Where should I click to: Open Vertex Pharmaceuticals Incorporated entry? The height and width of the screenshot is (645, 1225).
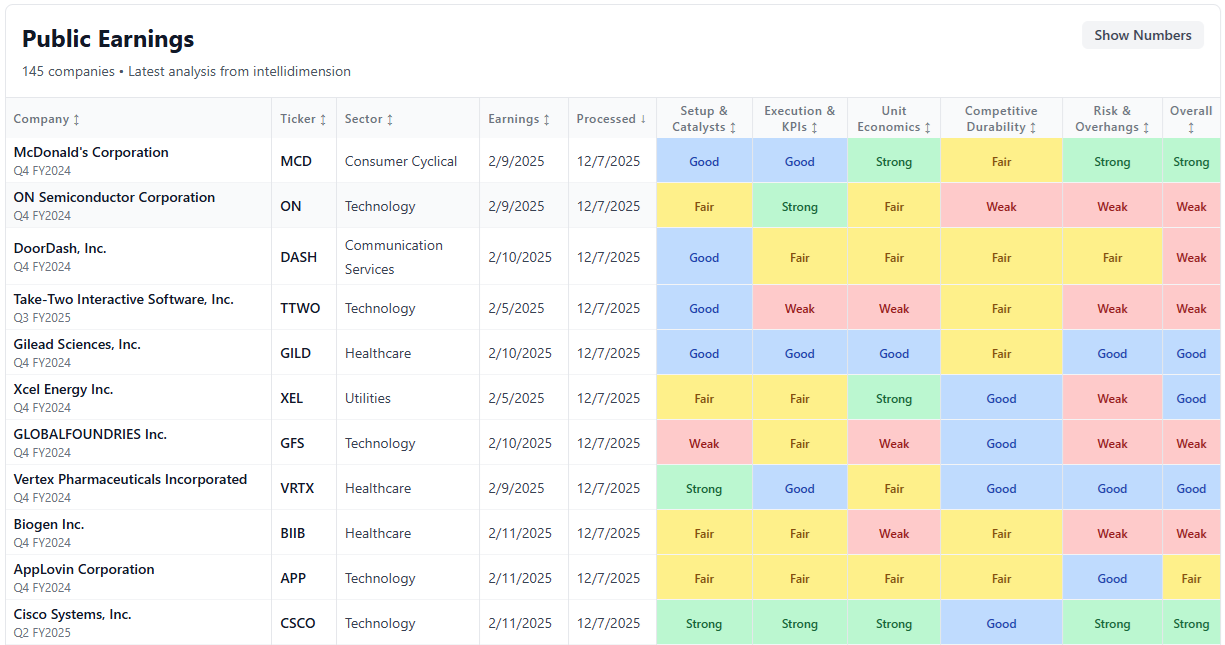click(130, 480)
